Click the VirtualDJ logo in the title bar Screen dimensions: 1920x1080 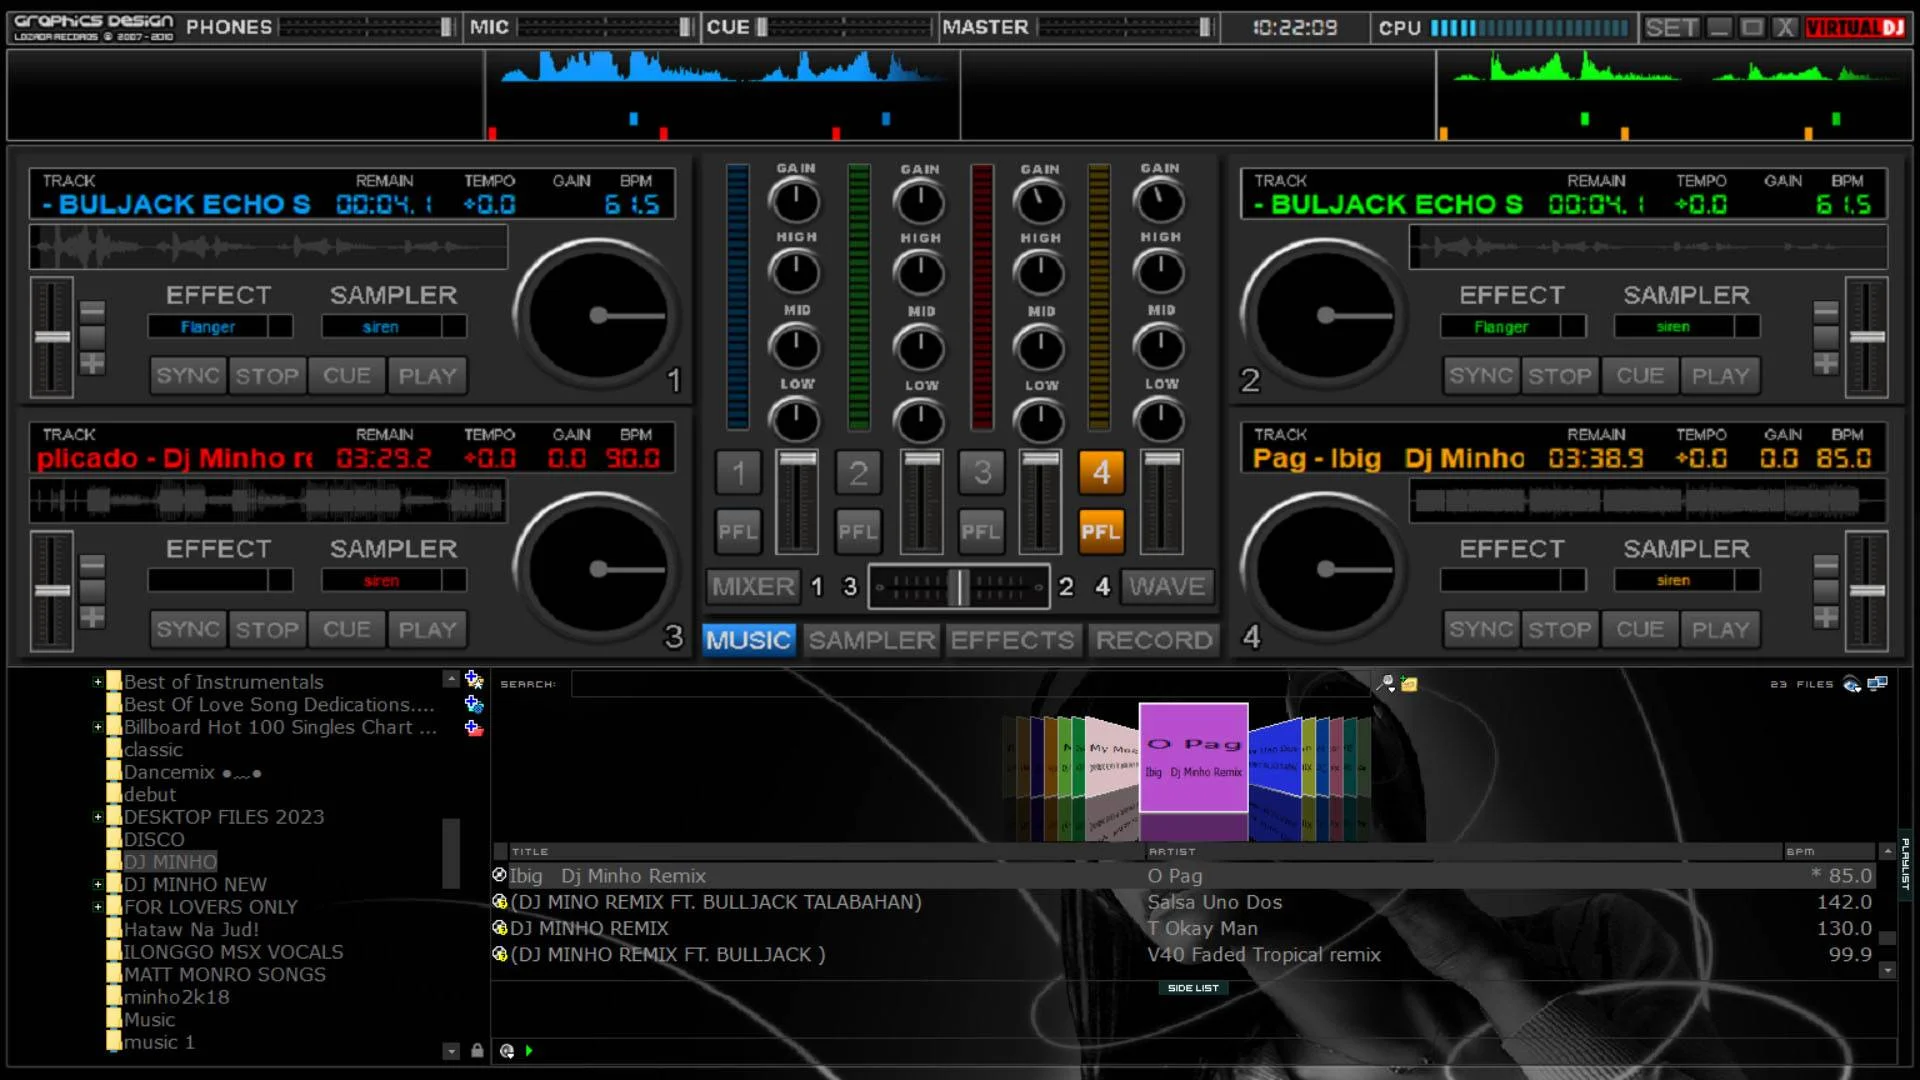(x=1855, y=28)
